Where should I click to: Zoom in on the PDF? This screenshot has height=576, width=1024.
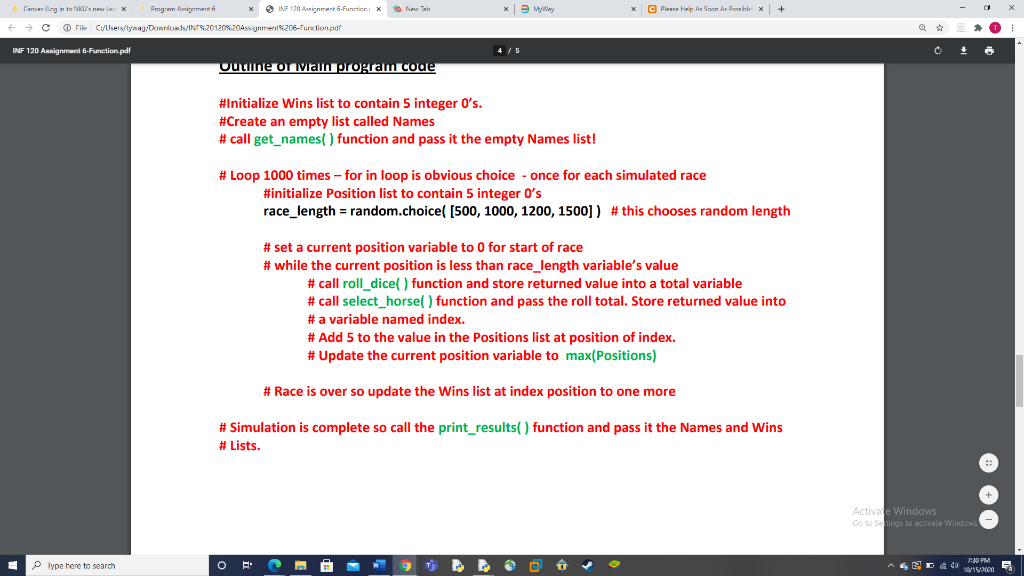989,495
